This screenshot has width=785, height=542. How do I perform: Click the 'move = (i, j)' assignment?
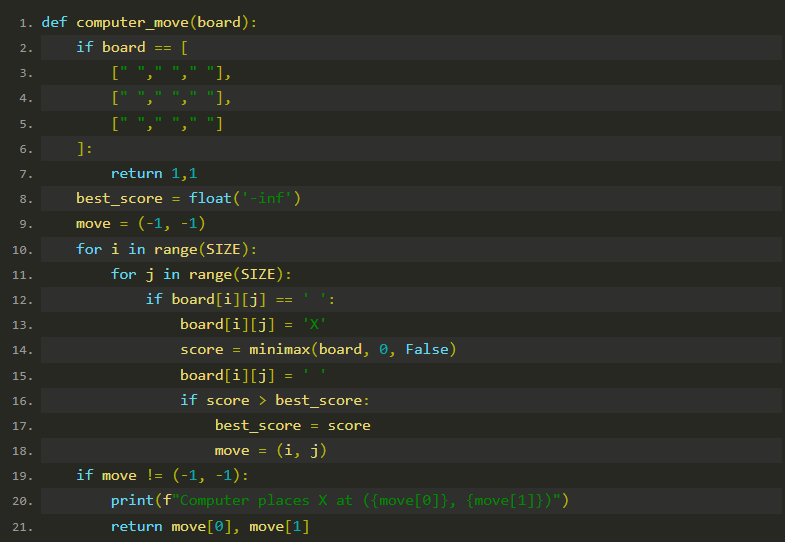coord(270,450)
